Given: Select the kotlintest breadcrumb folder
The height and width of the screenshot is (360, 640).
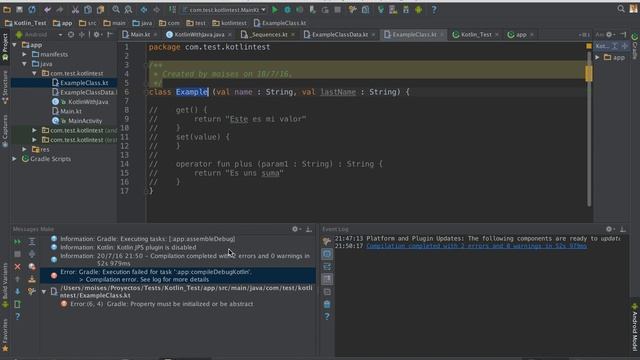Looking at the screenshot, I should (229, 23).
